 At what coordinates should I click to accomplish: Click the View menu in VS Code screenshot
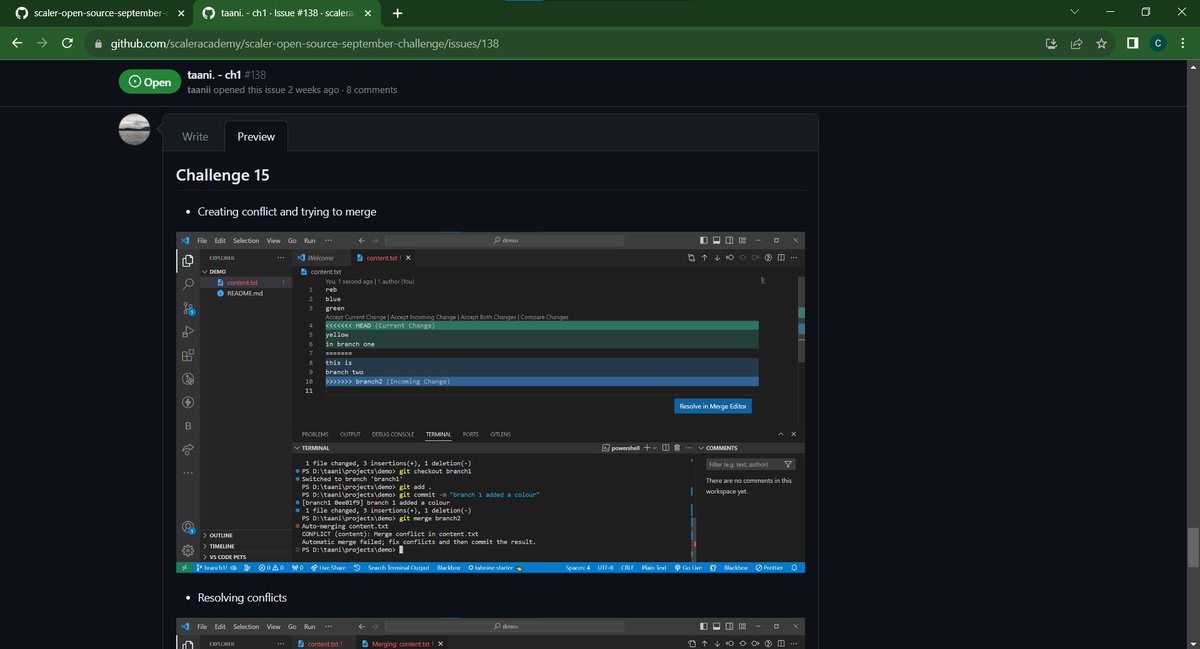[273, 241]
